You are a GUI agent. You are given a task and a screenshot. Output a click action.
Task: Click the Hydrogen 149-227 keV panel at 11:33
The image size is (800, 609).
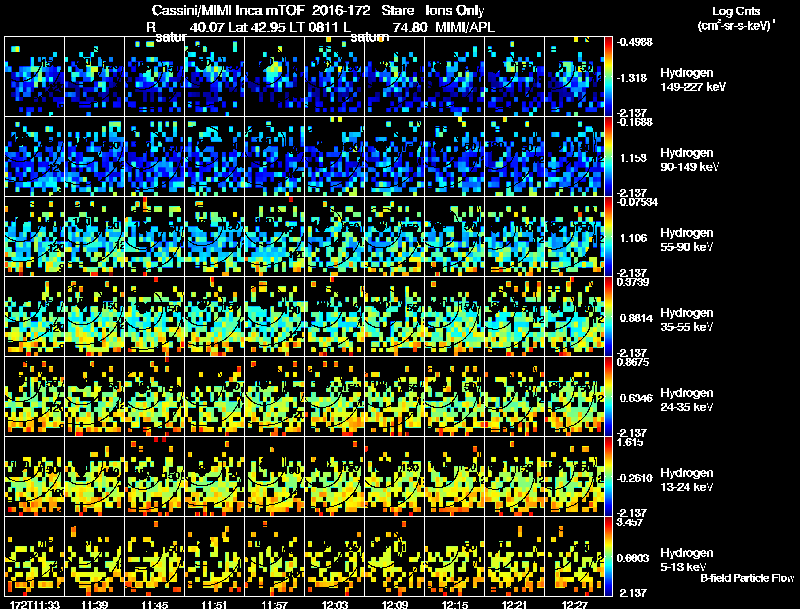tap(35, 77)
